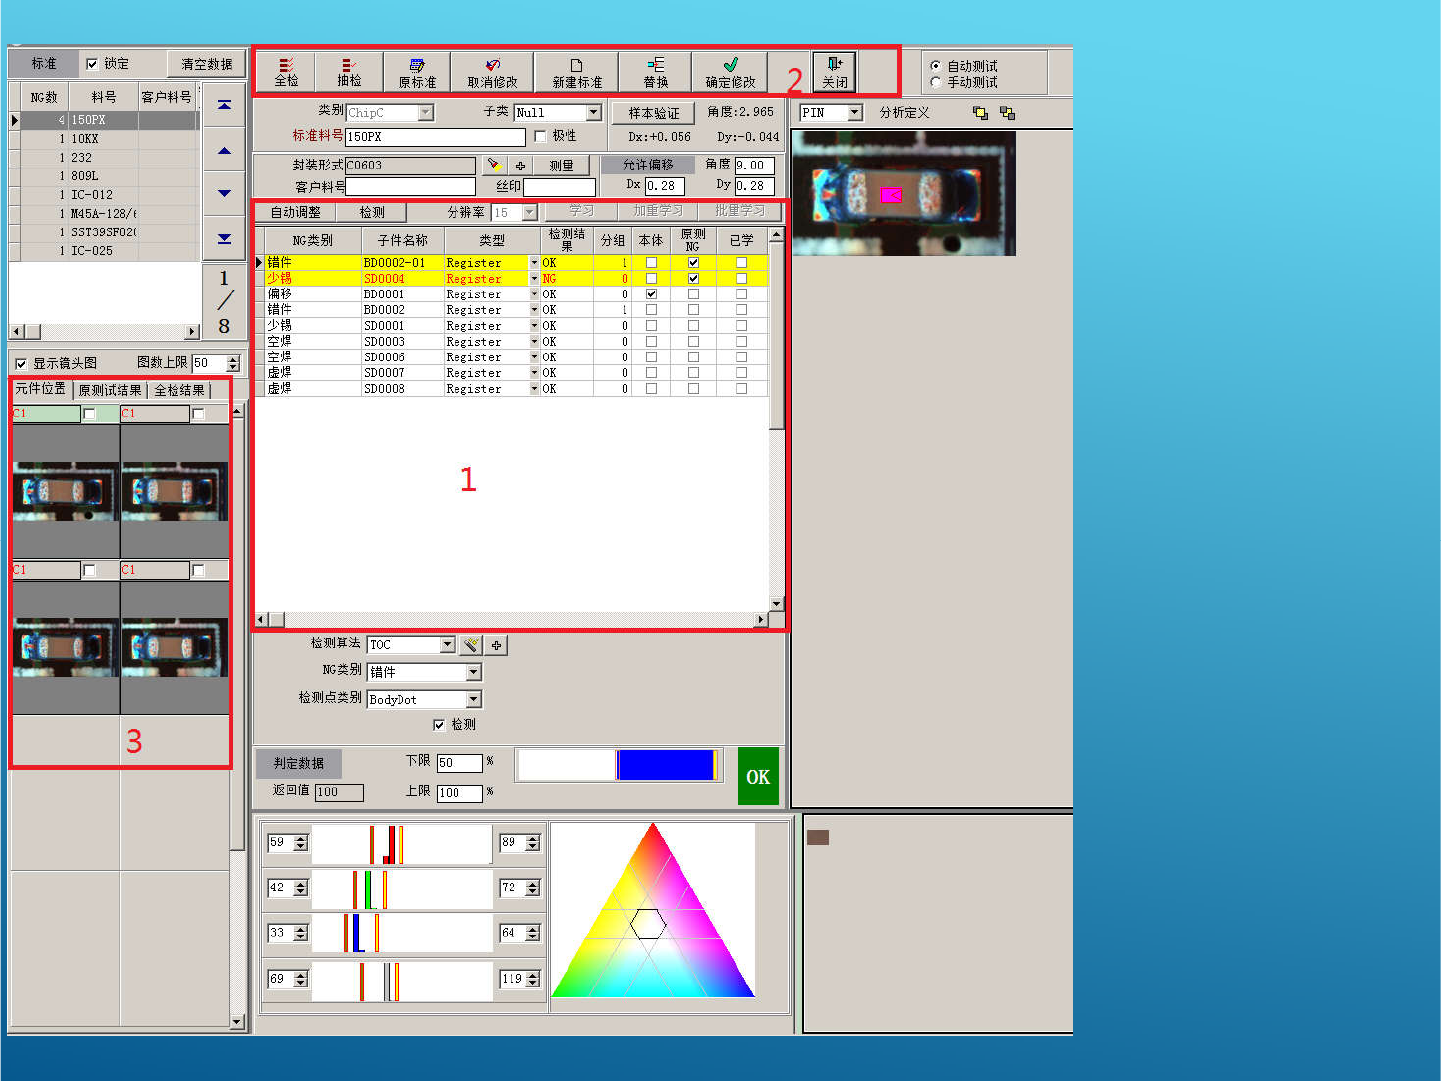This screenshot has width=1441, height=1081.
Task: Expand the 检测点类别 BodyDot dropdown
Action: pyautogui.click(x=474, y=699)
